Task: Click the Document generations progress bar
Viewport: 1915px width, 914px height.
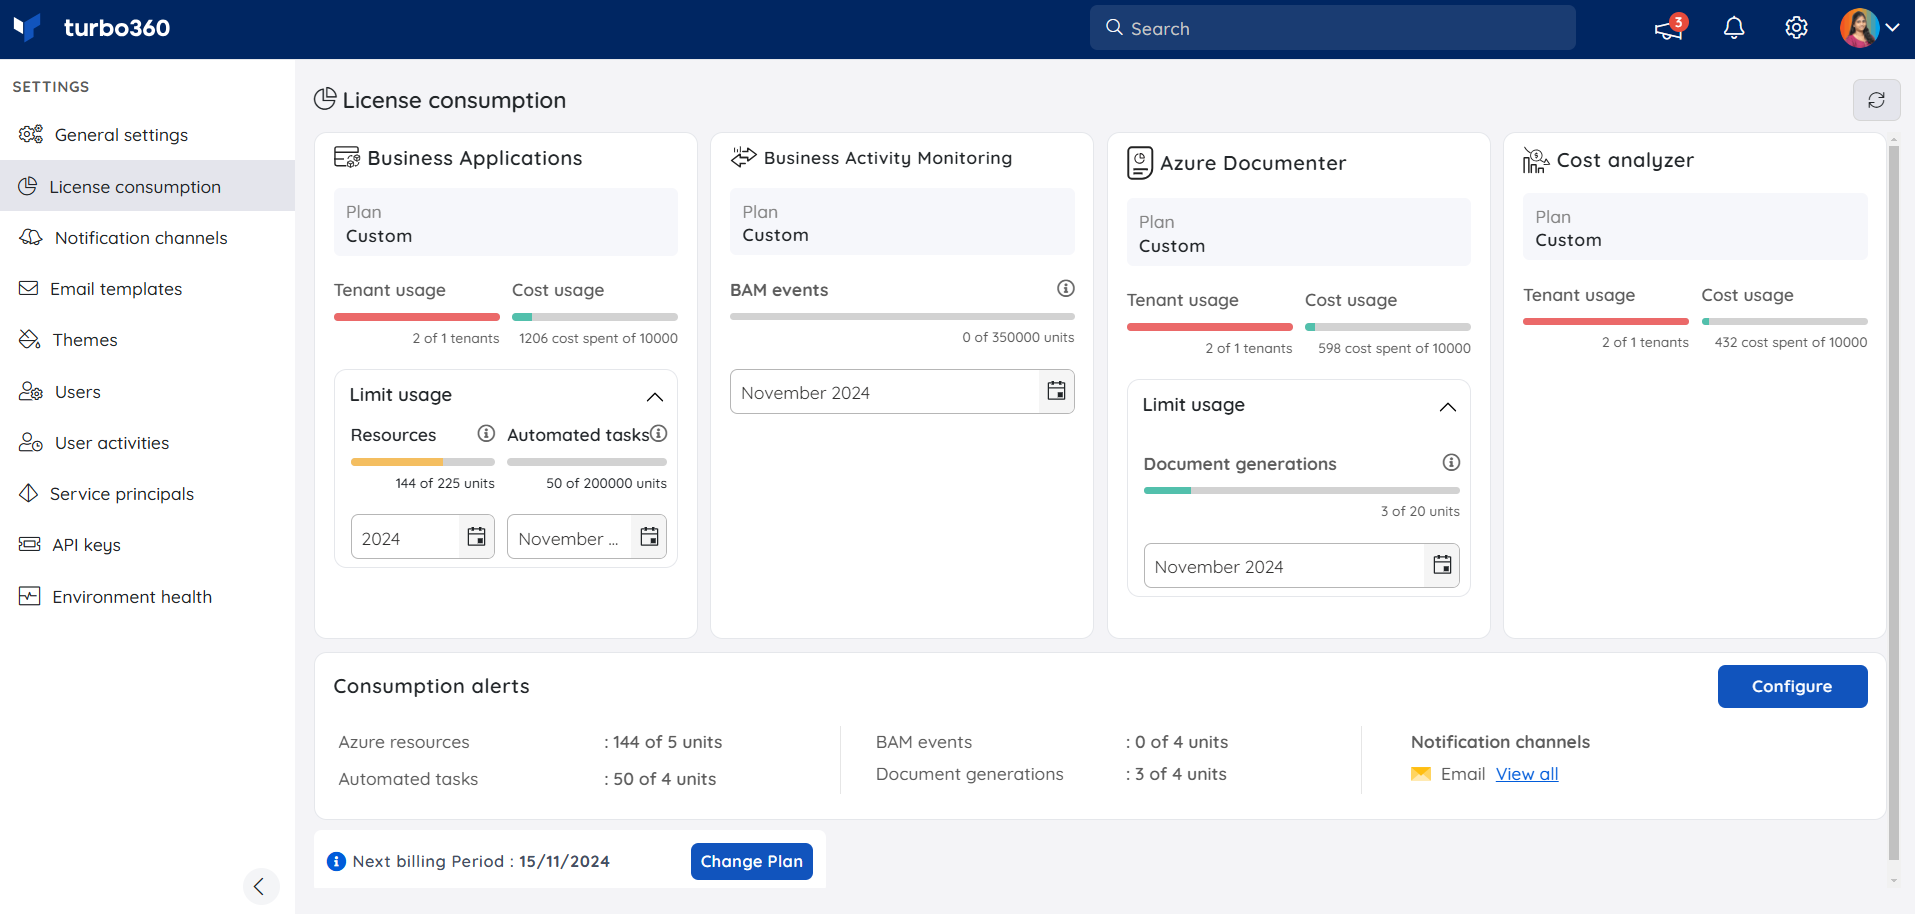Action: point(1301,490)
